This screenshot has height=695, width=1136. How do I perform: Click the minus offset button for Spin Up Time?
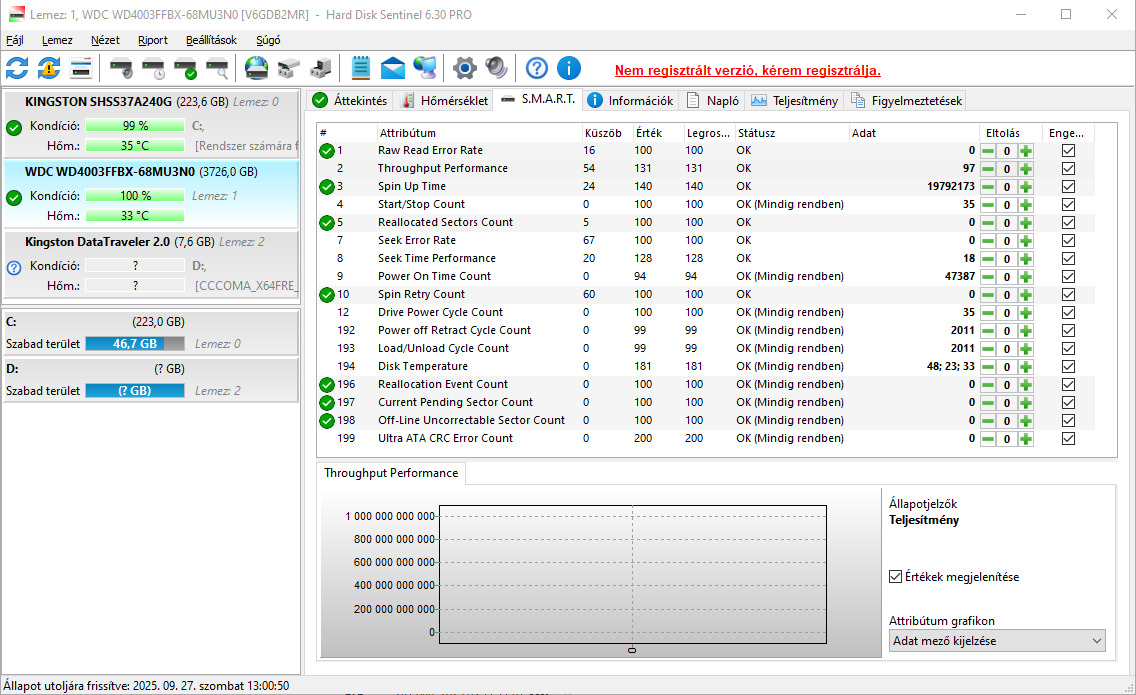(x=987, y=187)
